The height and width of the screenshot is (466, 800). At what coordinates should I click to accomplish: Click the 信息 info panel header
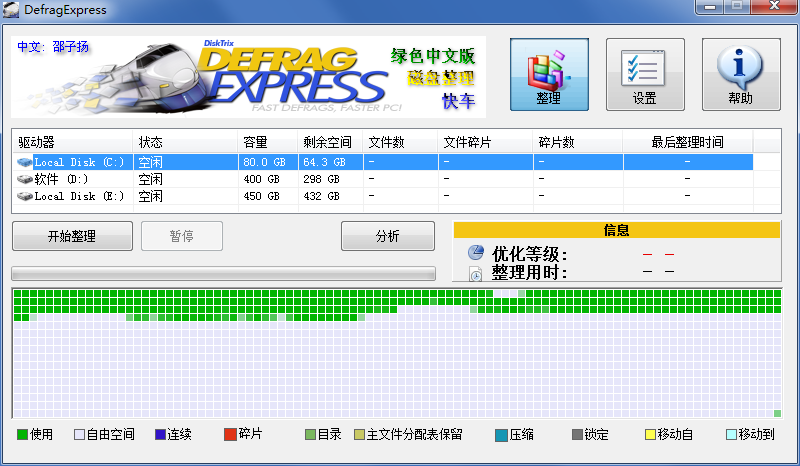(x=617, y=230)
